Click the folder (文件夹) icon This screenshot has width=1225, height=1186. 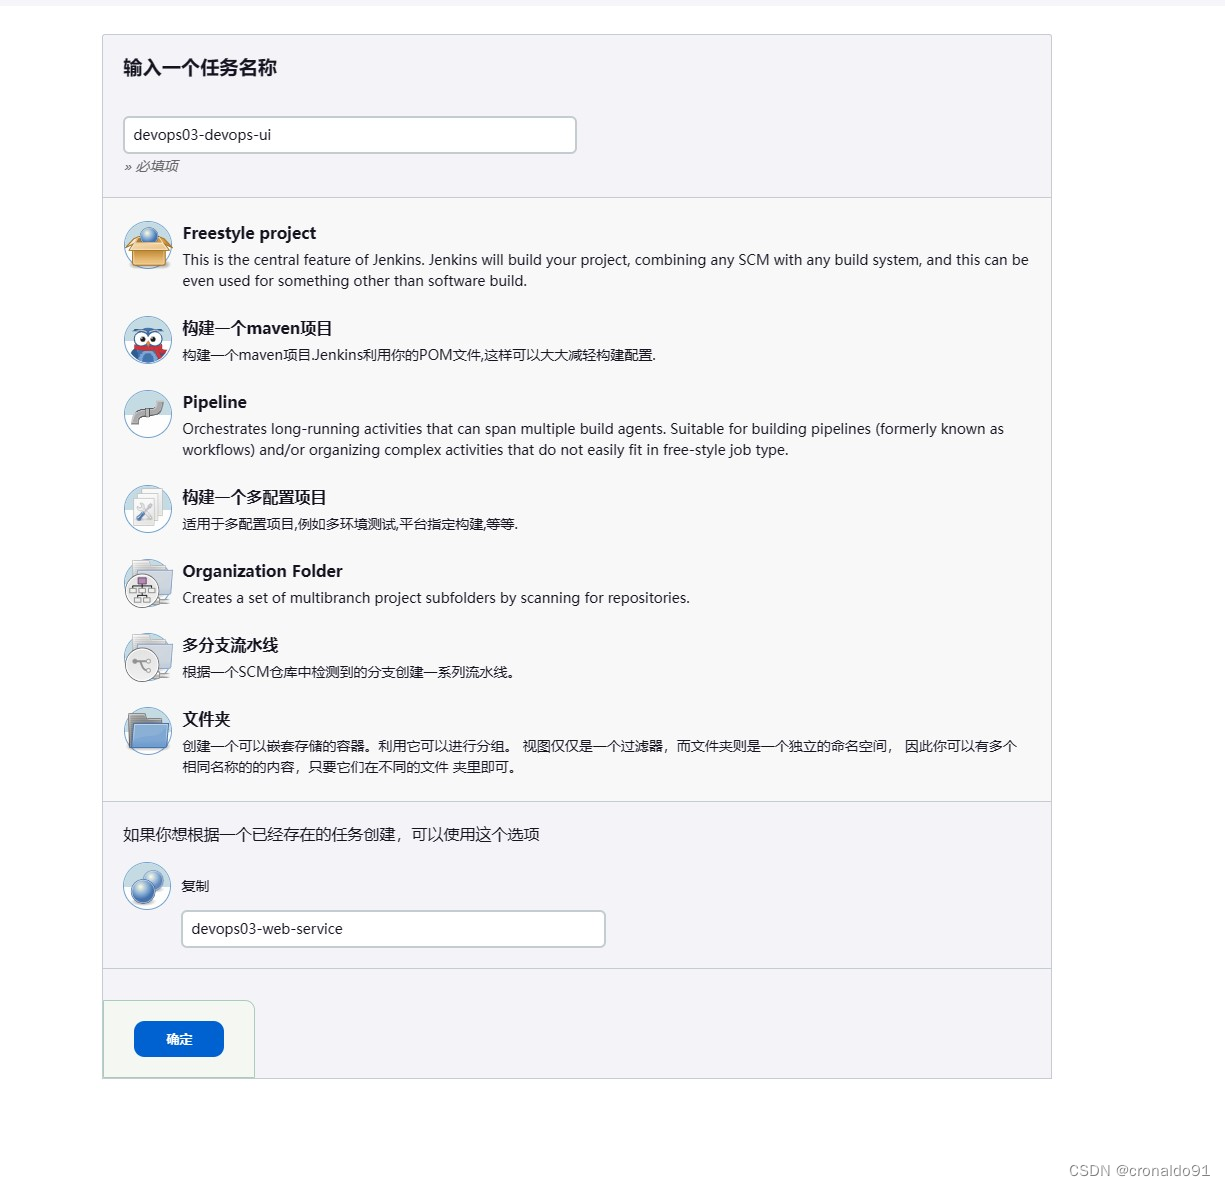(148, 731)
